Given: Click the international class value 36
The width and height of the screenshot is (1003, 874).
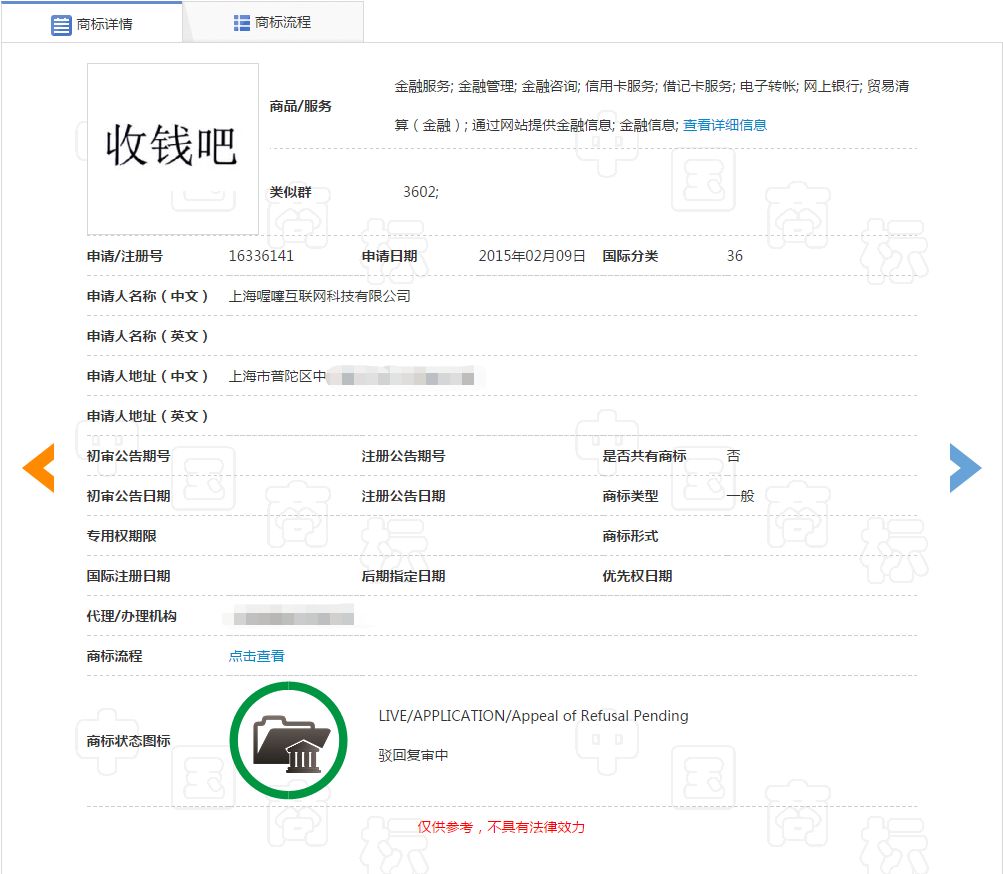Looking at the screenshot, I should point(734,256).
